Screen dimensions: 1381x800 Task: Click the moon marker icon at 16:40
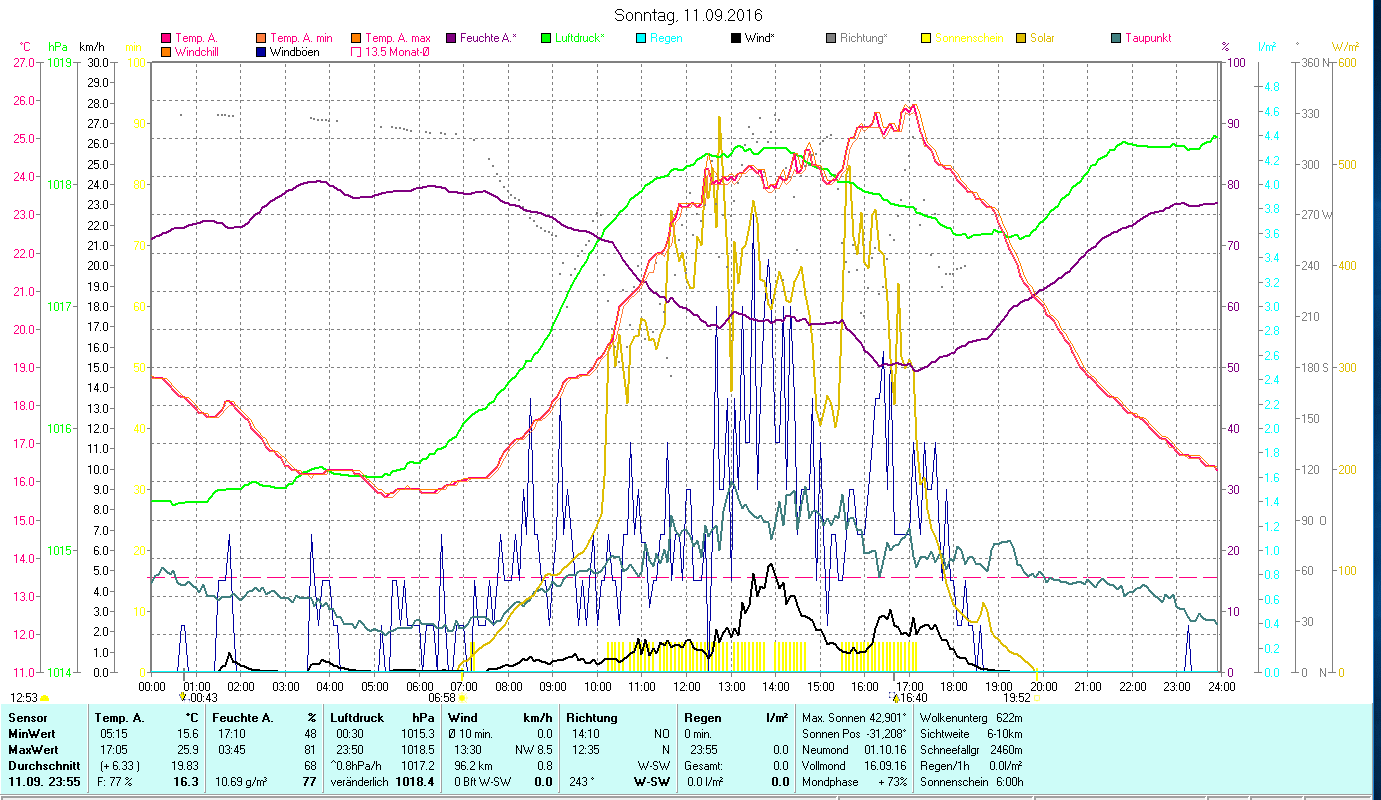895,697
